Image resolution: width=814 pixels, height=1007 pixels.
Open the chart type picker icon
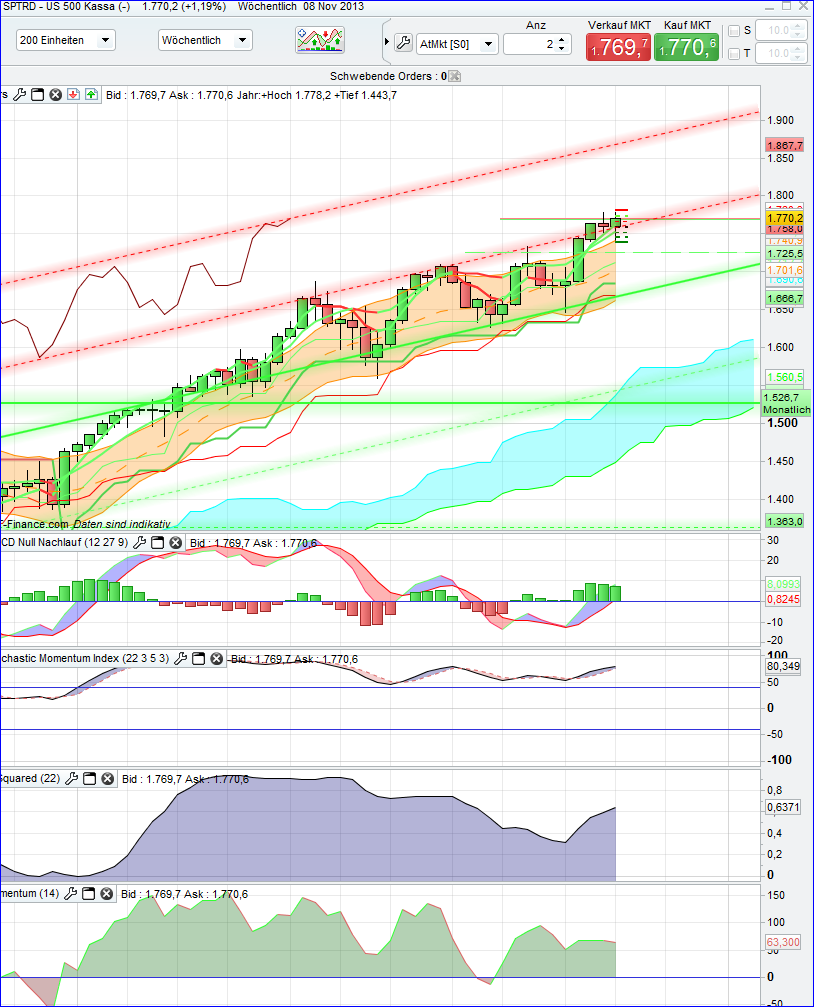[322, 41]
